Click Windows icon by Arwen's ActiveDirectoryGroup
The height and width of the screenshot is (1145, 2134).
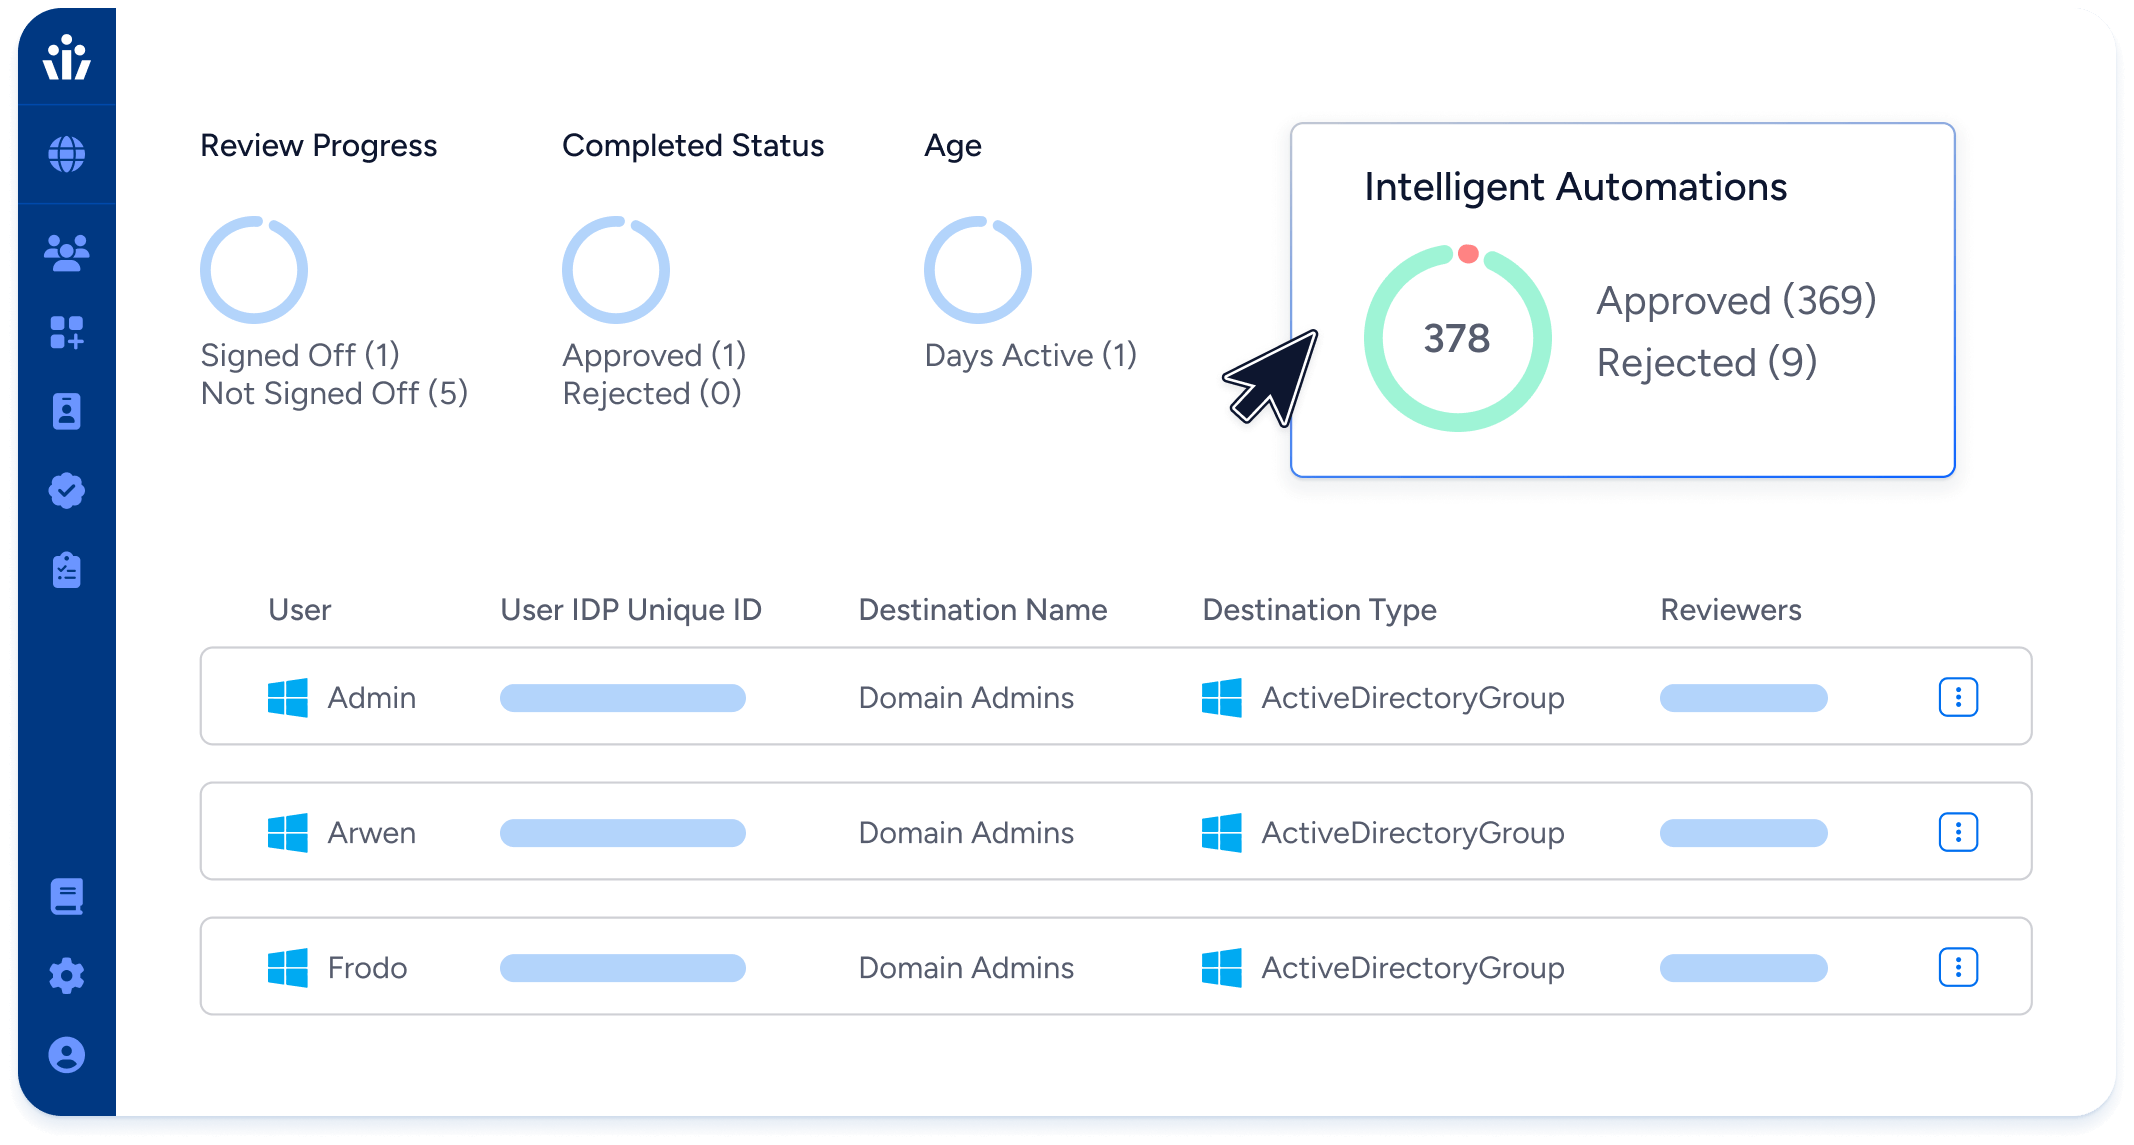coord(1222,832)
